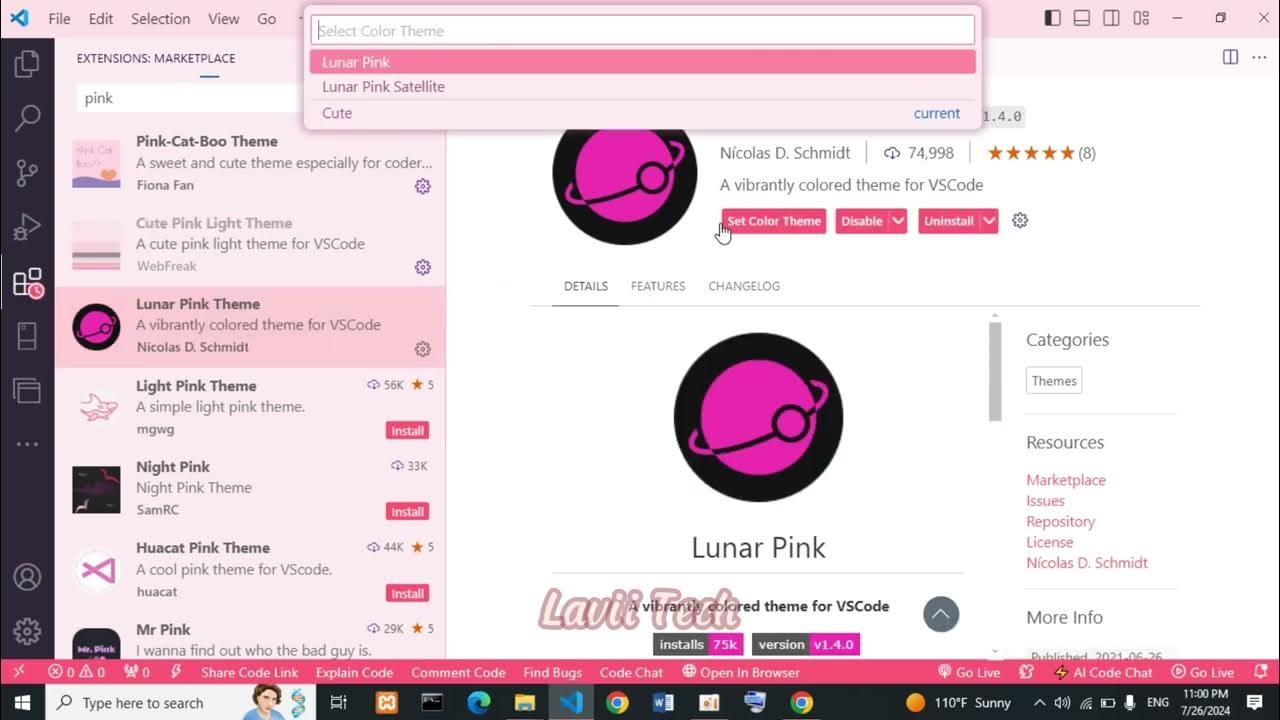
Task: Open the License resource link
Action: (x=1049, y=542)
